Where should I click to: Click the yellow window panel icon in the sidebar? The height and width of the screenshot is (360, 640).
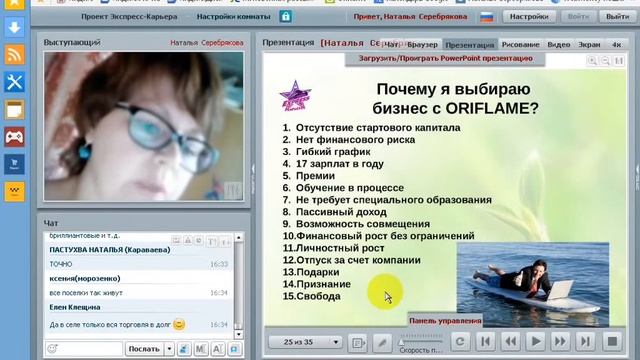tap(14, 109)
